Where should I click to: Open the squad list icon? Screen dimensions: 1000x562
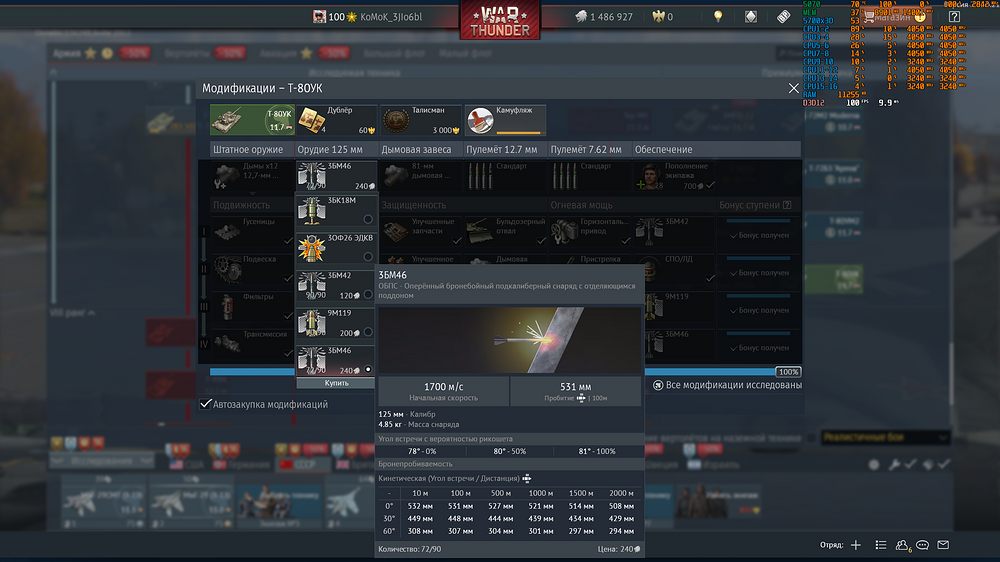click(881, 545)
